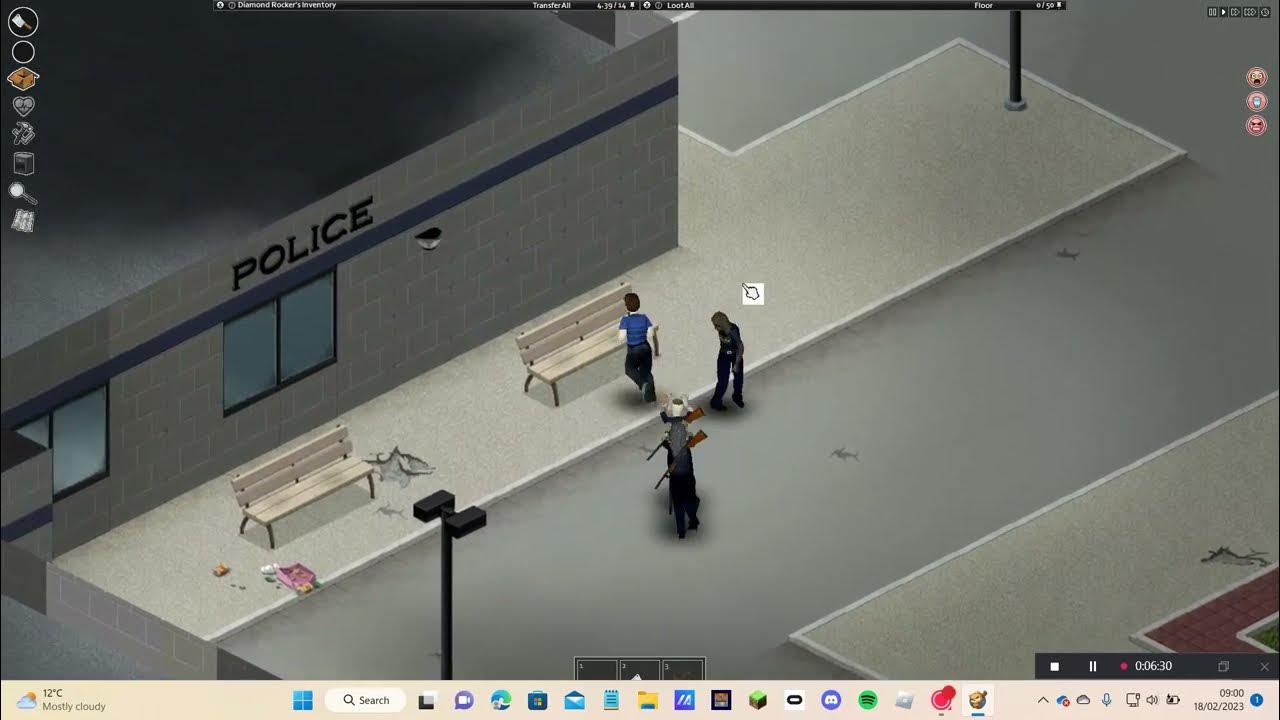Open the furniture movables icon
This screenshot has width=1280, height=720.
pos(23,163)
